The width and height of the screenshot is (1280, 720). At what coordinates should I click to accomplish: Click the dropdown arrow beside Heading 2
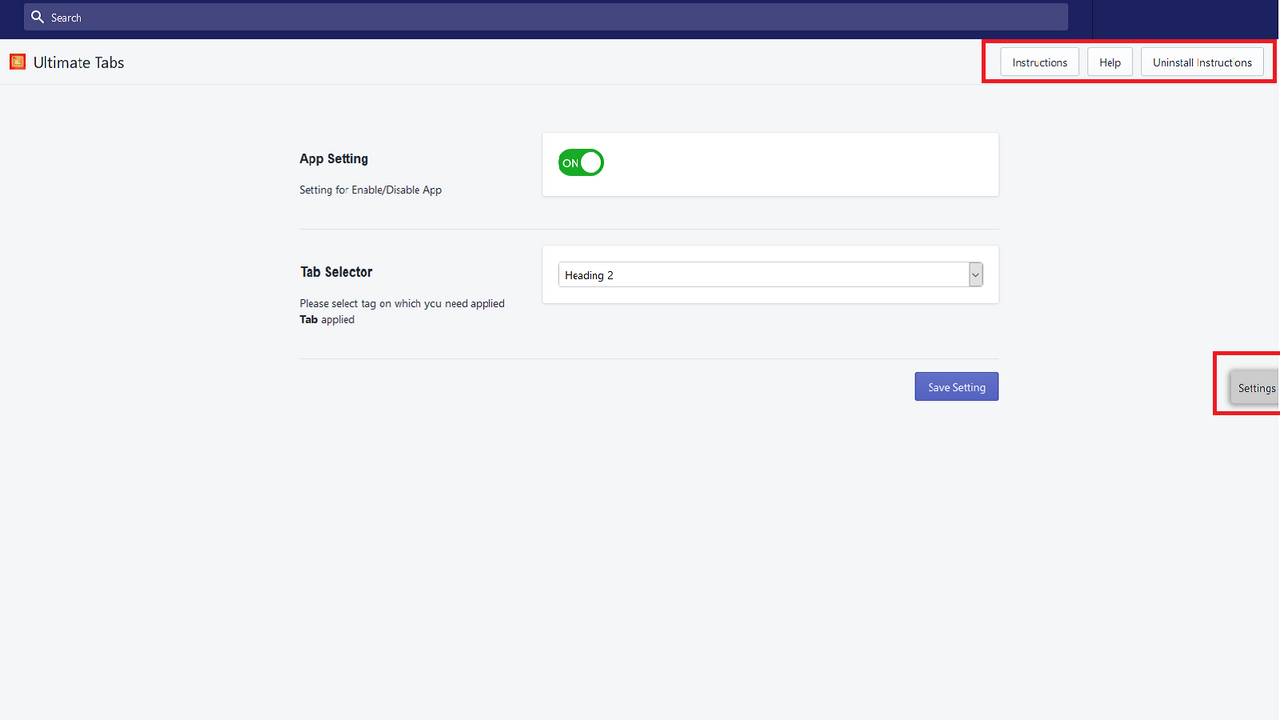tap(974, 274)
